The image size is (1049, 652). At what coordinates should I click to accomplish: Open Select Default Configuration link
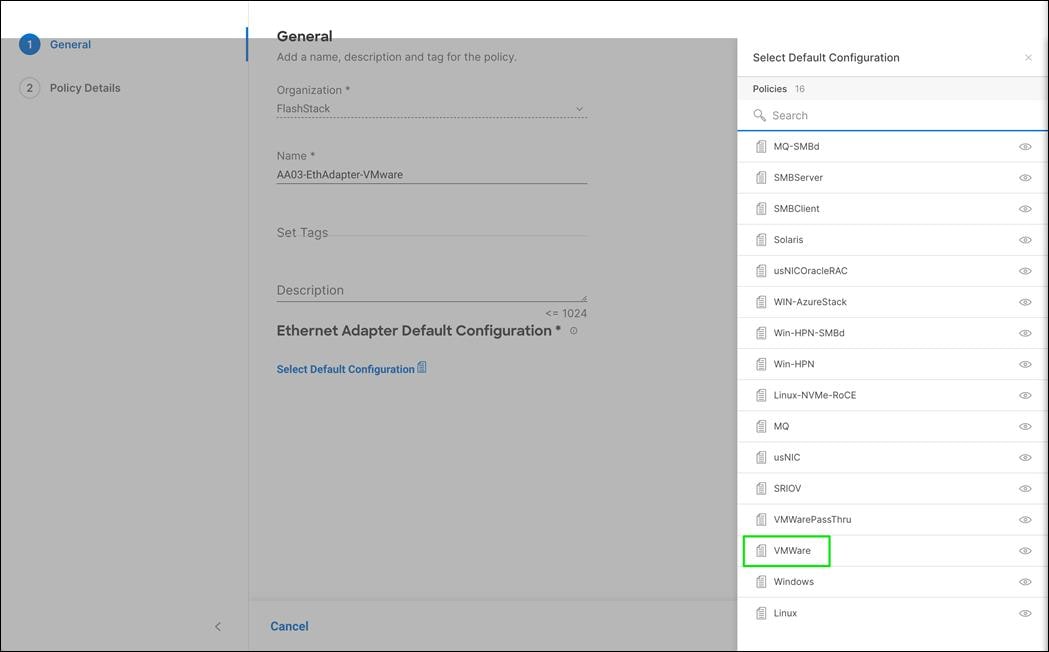pos(345,367)
